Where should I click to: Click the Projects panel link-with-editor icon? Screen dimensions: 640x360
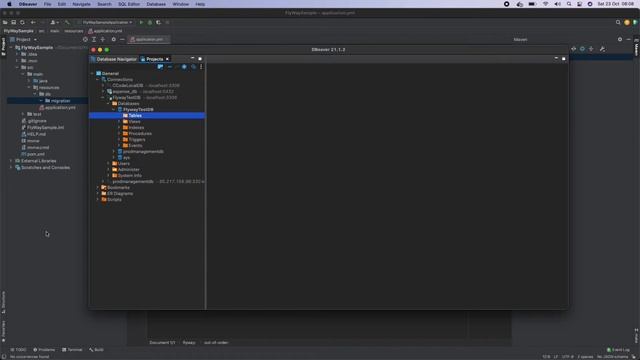click(193, 67)
